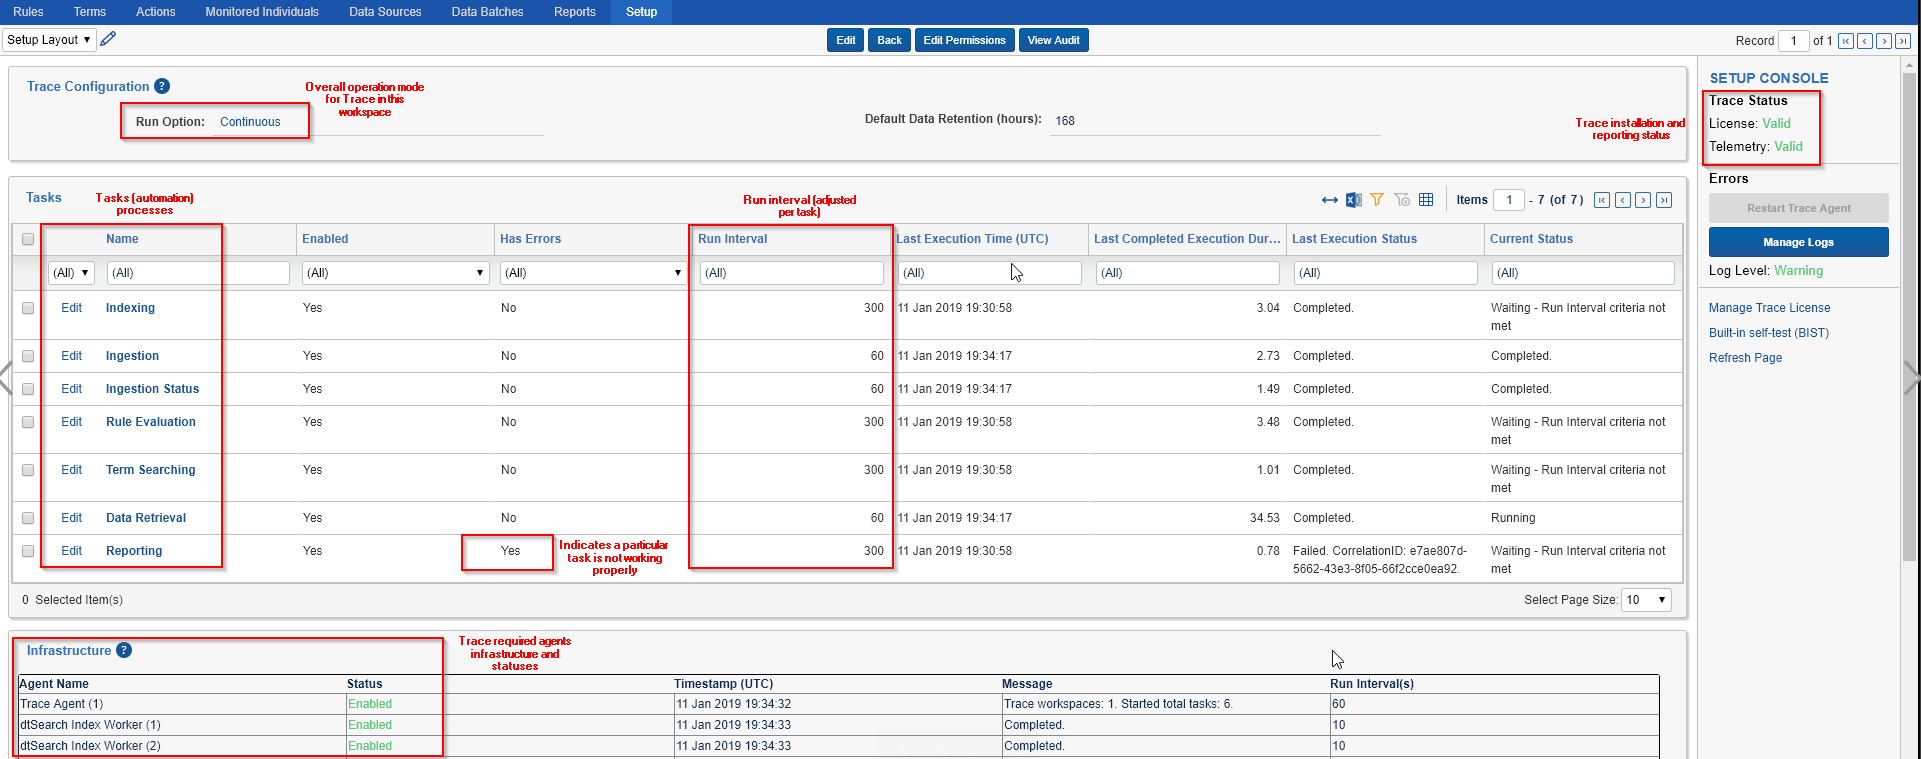1921x759 pixels.
Task: Edit the Indexing task
Action: click(72, 308)
